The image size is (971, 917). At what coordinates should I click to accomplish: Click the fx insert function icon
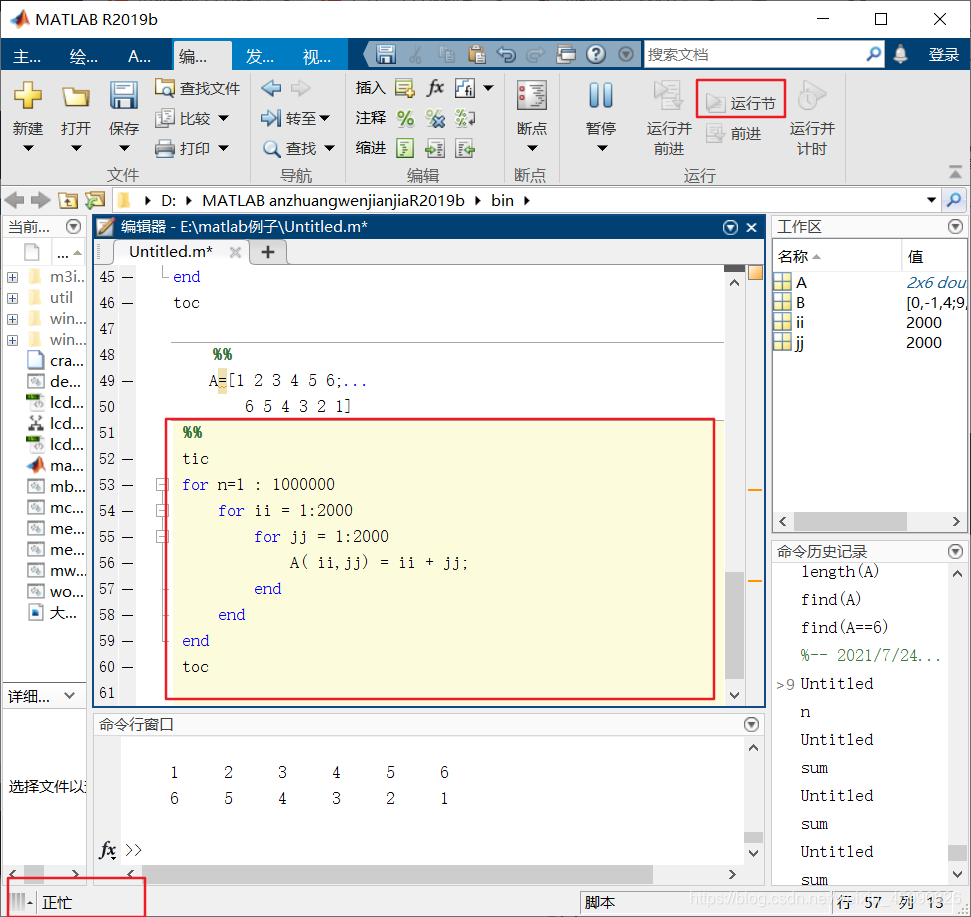click(435, 88)
